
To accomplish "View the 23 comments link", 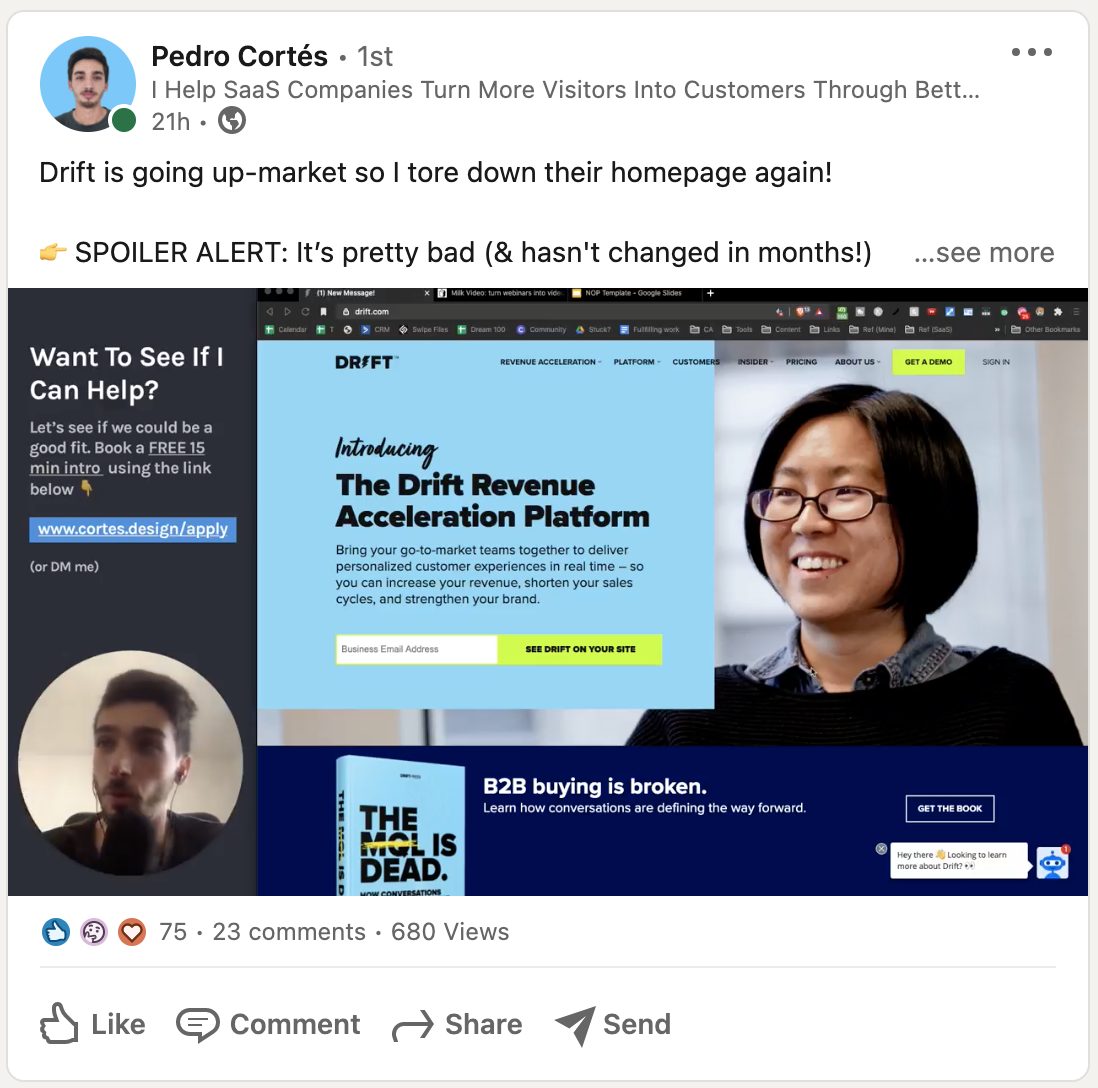I will (x=289, y=932).
